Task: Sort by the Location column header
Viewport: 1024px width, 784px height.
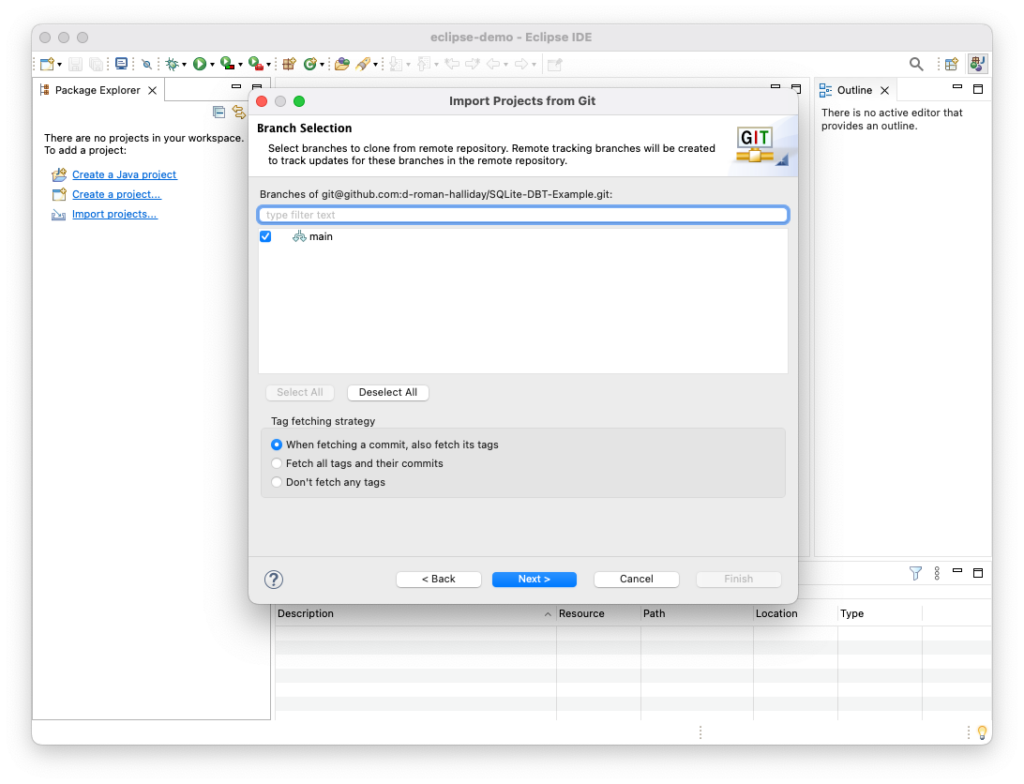Action: (x=795, y=613)
